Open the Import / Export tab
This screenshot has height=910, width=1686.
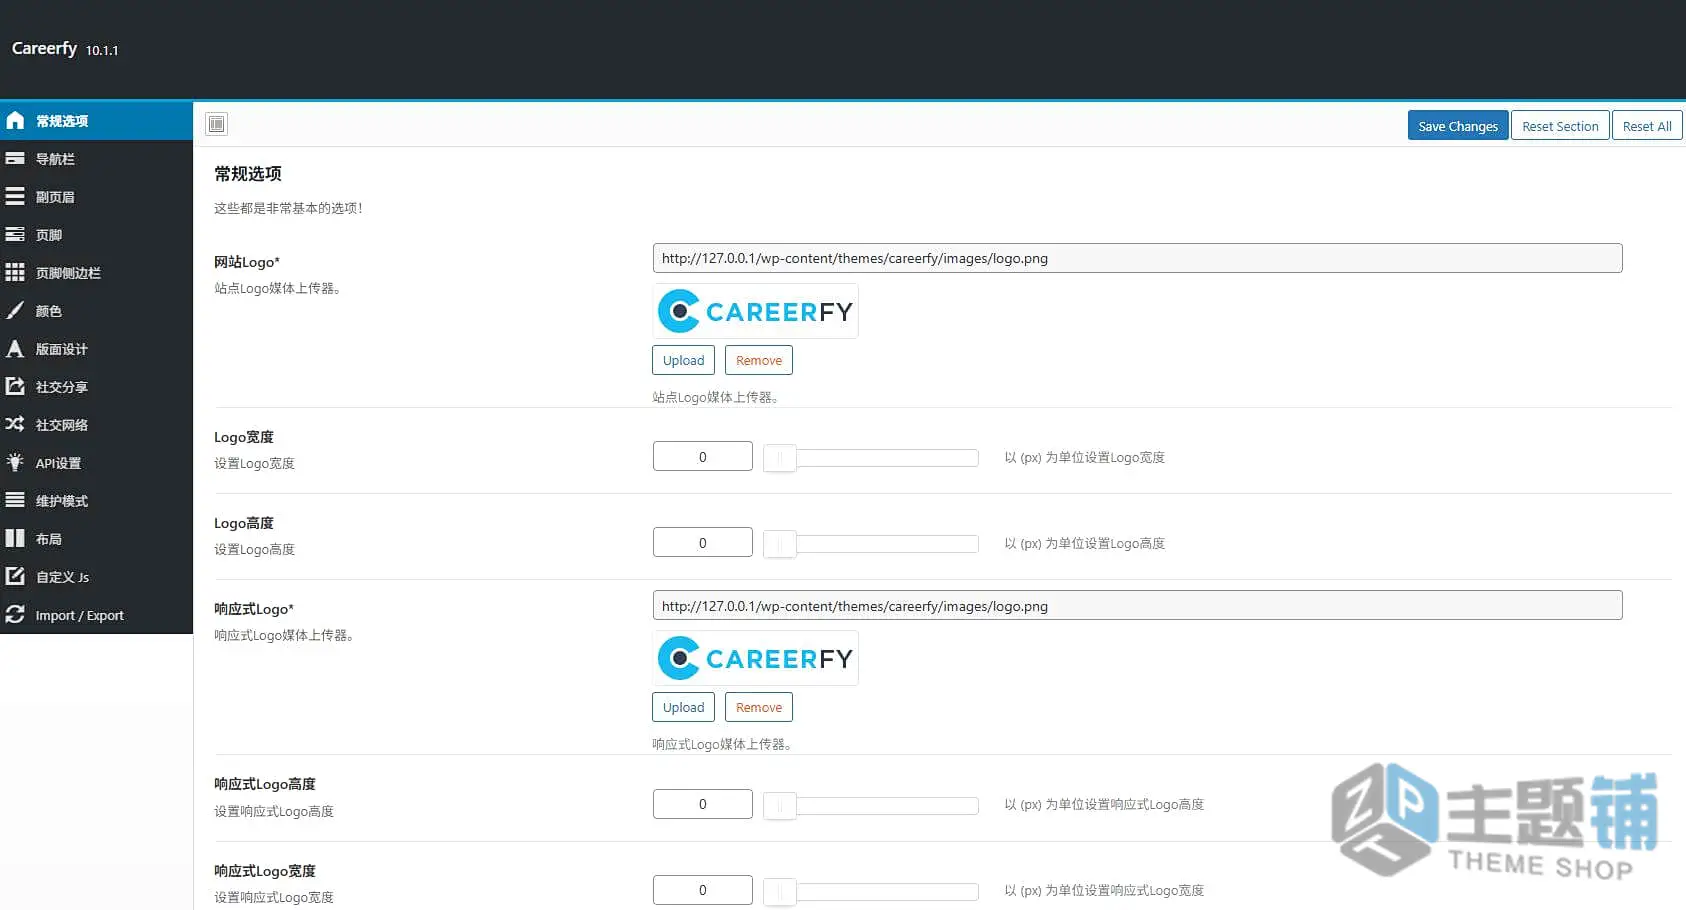[96, 615]
